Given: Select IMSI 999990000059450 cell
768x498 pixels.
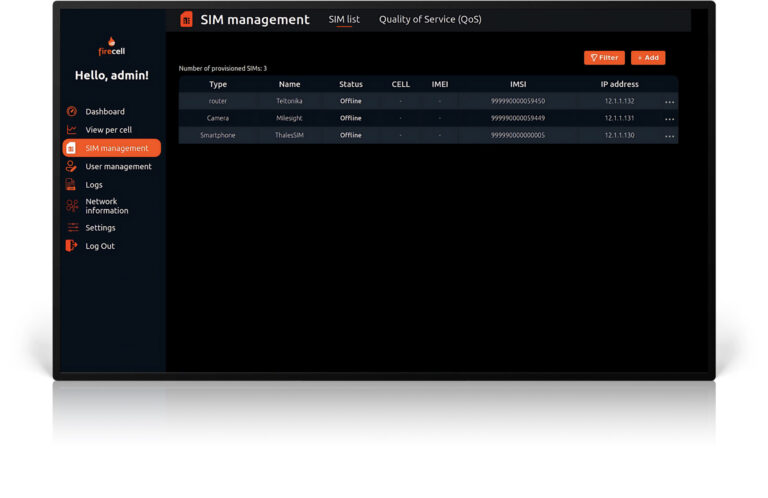Looking at the screenshot, I should pos(518,101).
